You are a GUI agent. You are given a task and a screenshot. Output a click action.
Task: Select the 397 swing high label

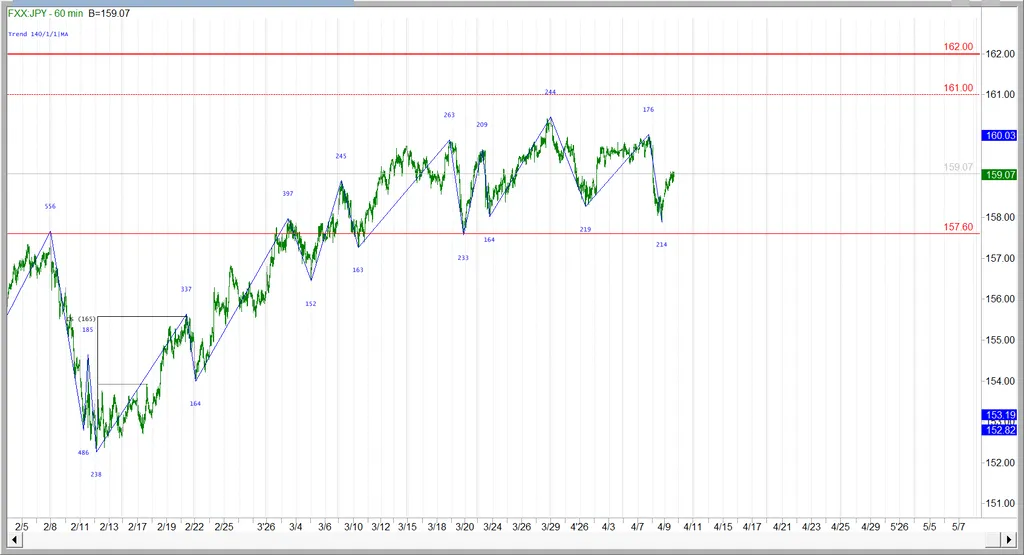tap(288, 193)
